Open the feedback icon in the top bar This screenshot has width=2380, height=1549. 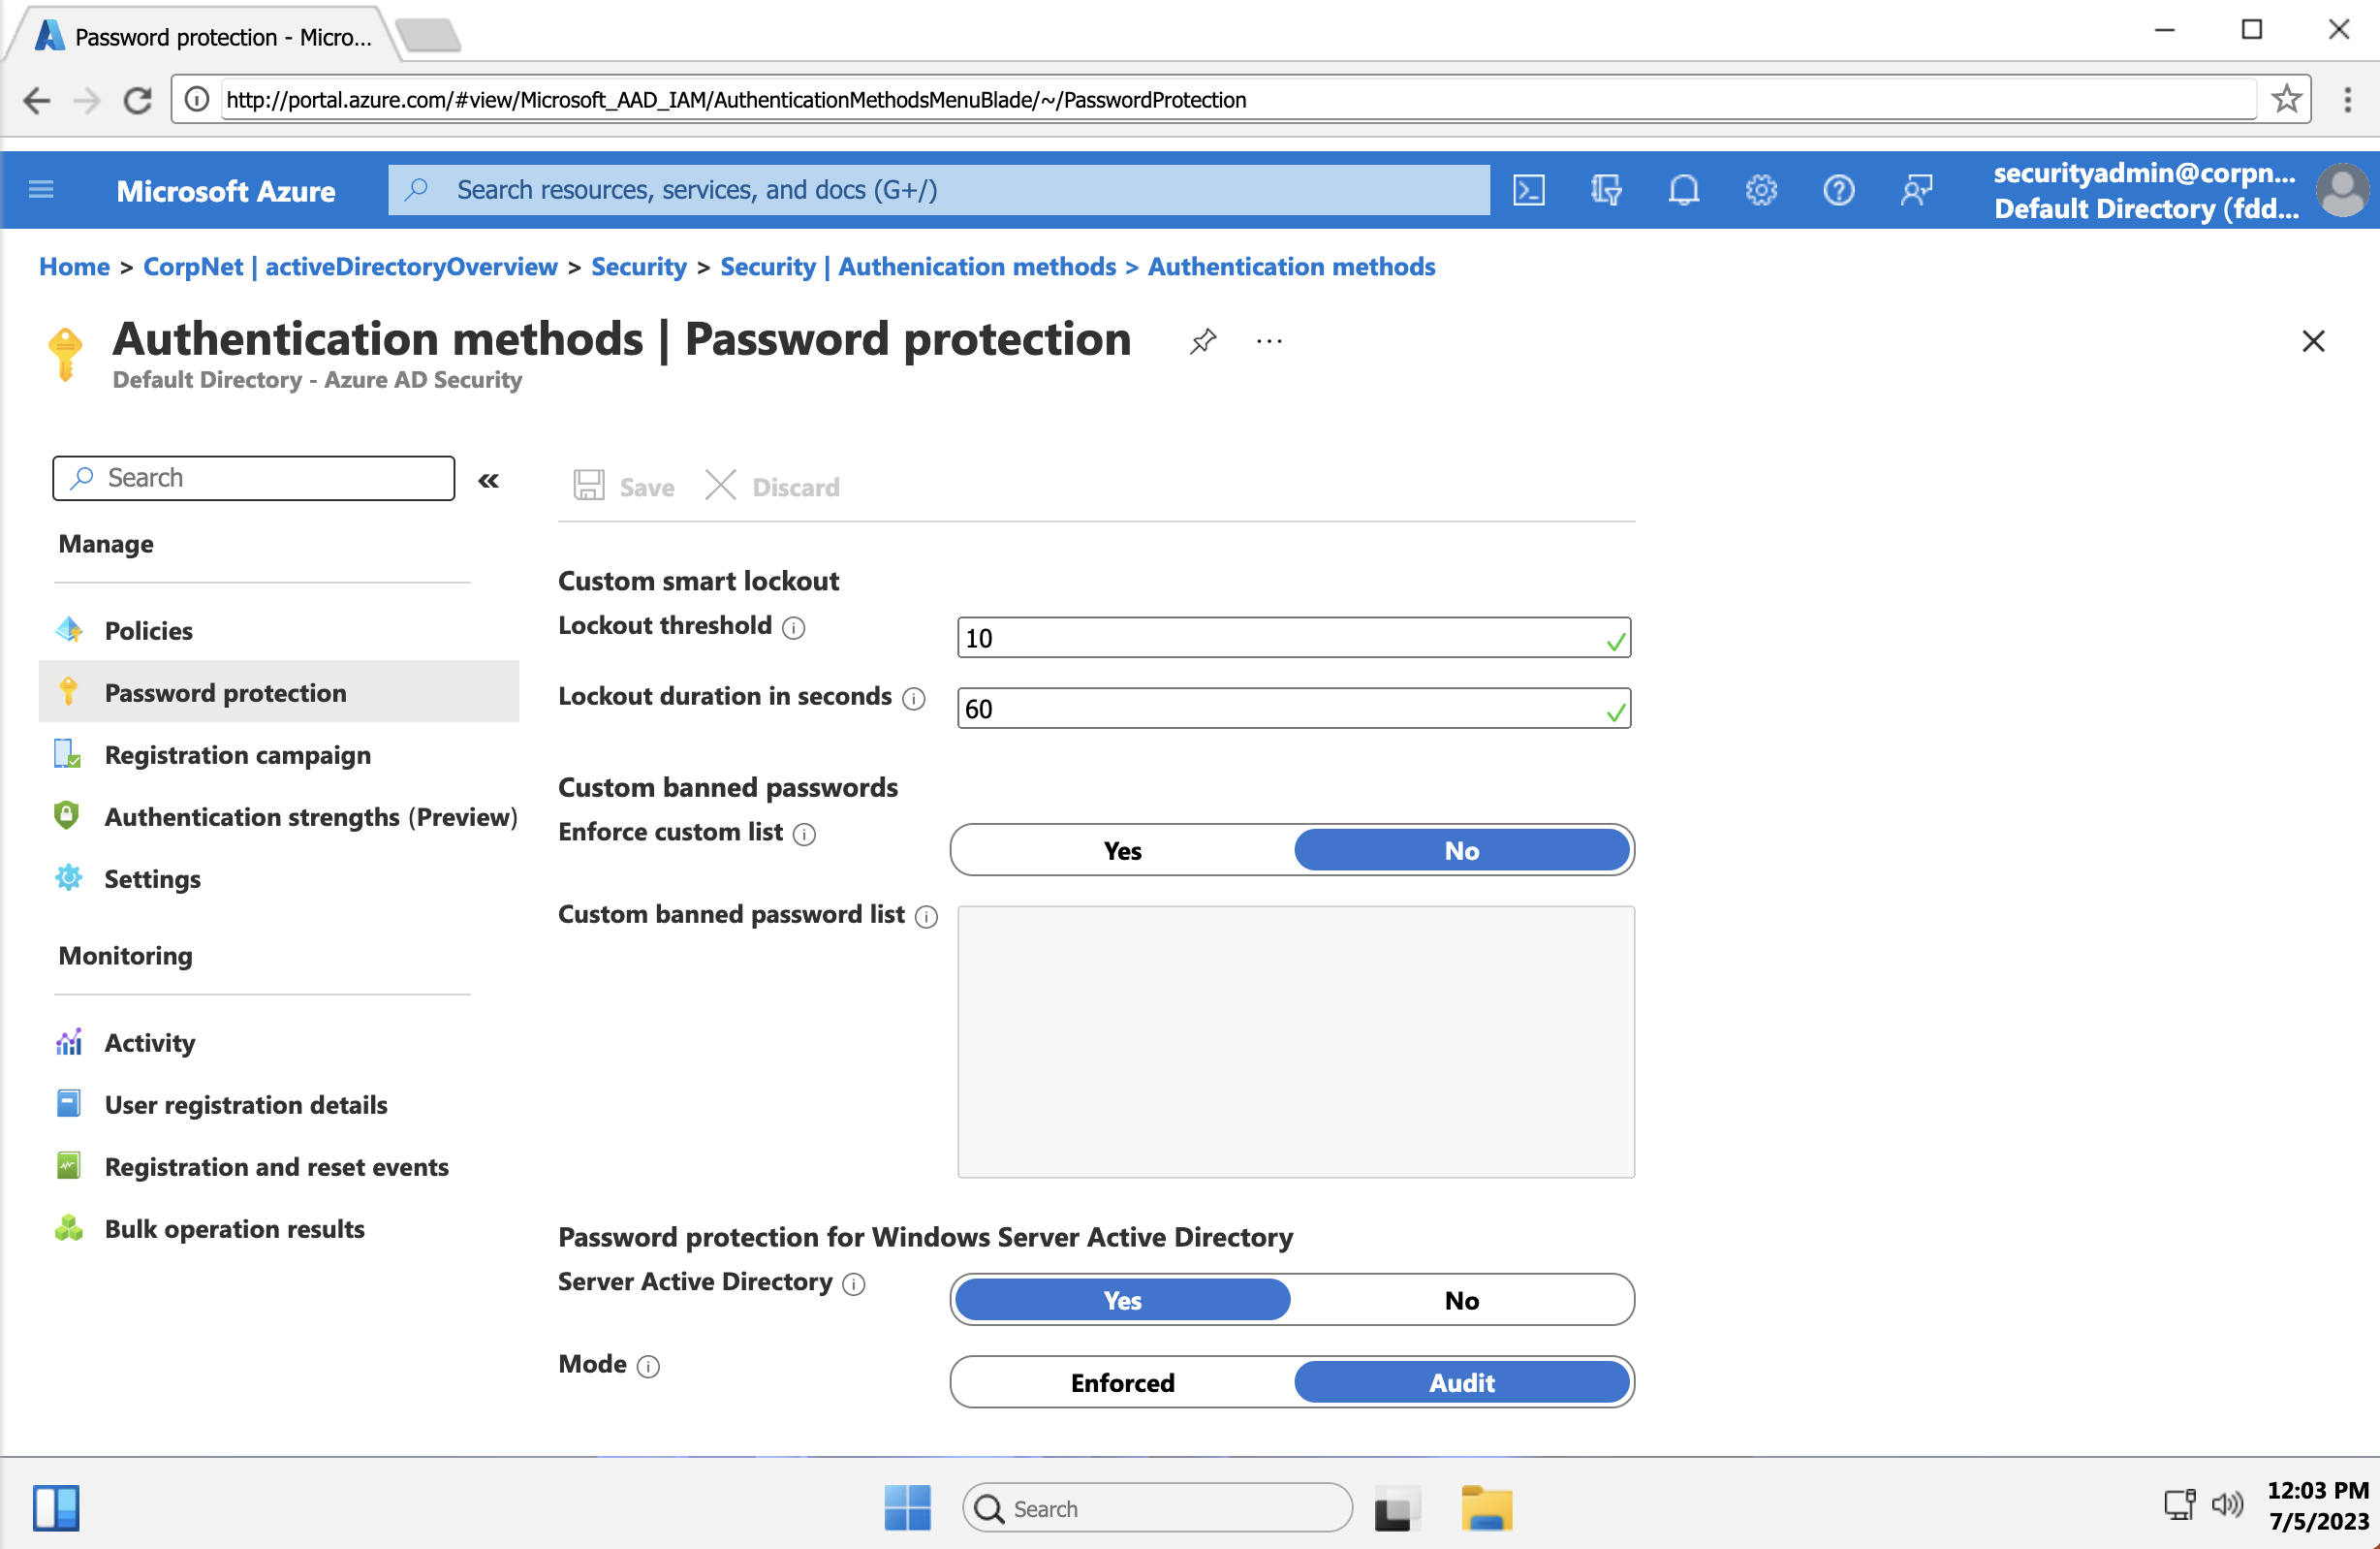1916,189
